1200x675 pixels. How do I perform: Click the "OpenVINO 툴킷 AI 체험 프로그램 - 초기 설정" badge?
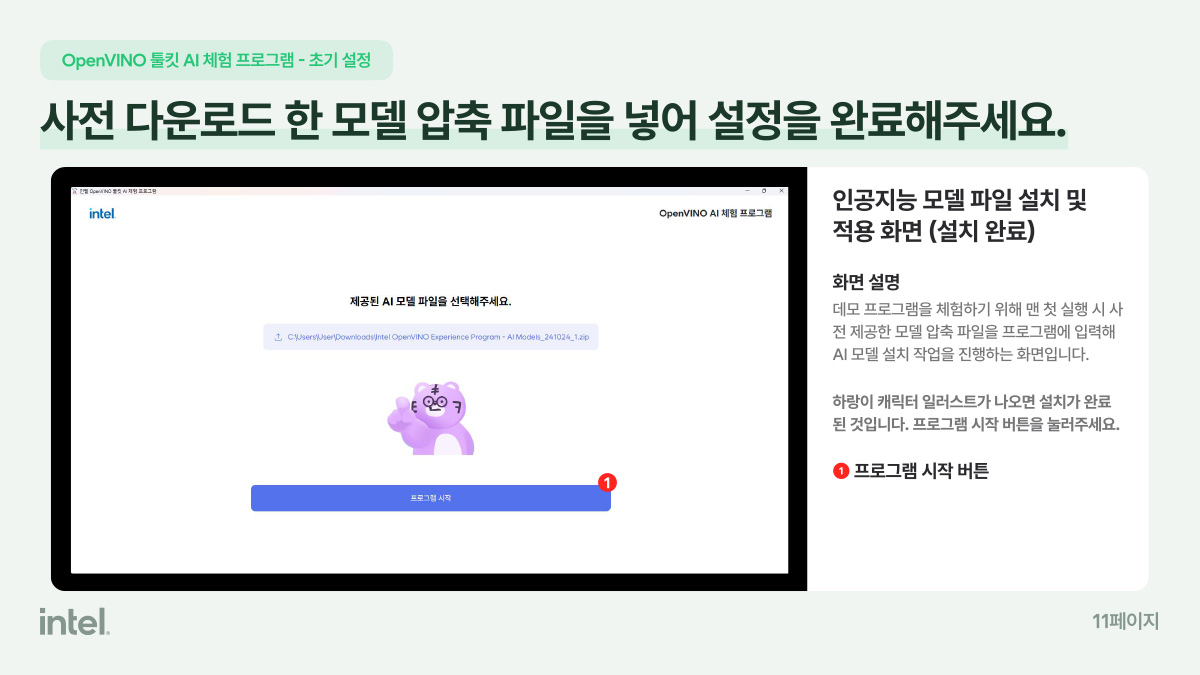216,60
